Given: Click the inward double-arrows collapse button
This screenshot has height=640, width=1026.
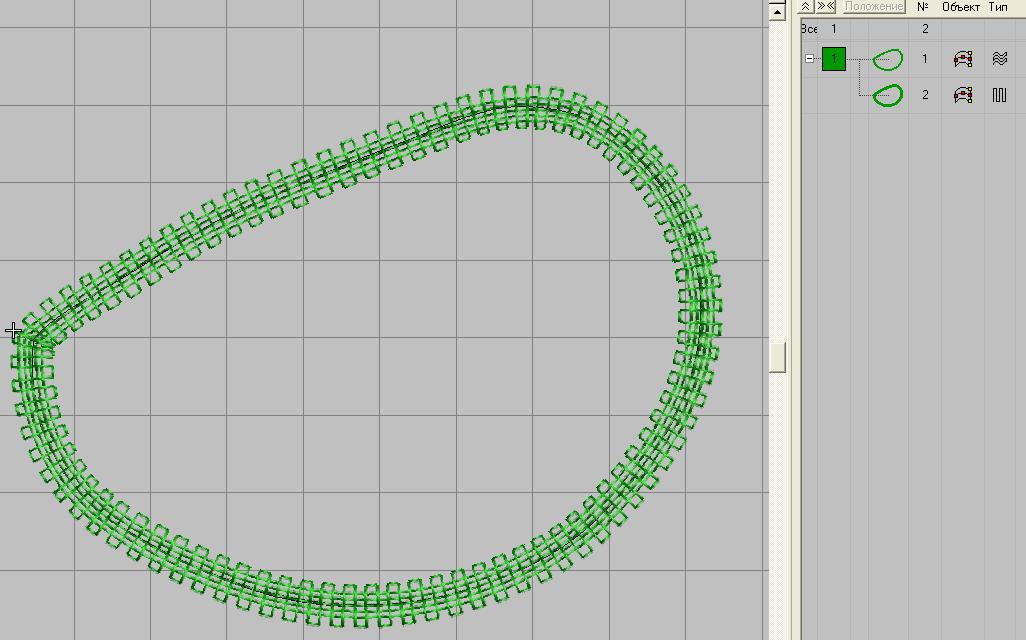Looking at the screenshot, I should pyautogui.click(x=826, y=6).
